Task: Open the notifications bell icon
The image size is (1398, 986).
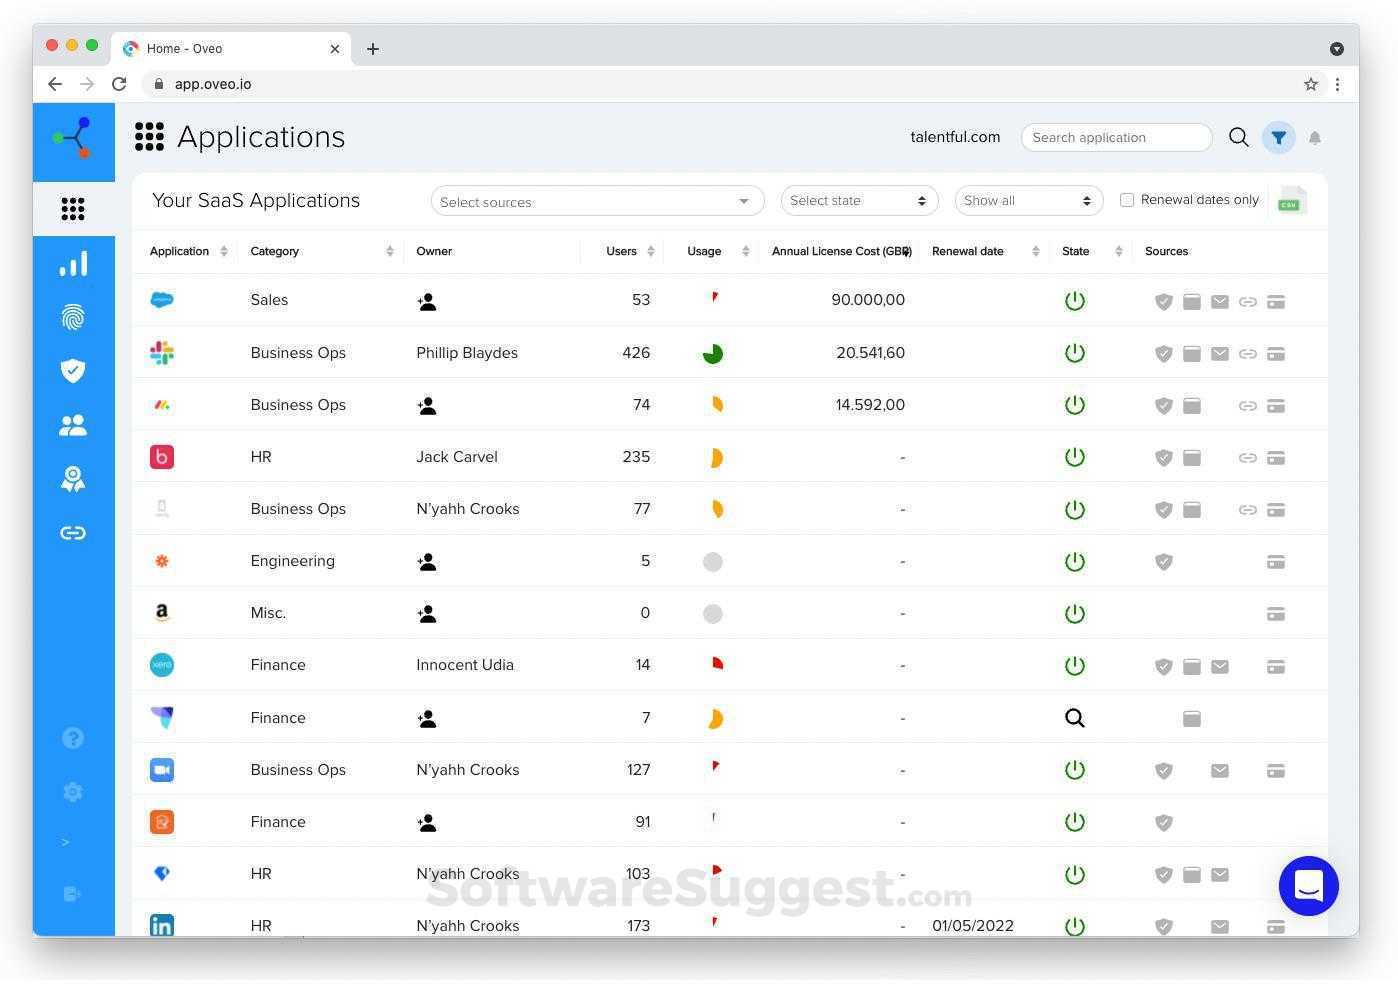Action: click(x=1315, y=138)
